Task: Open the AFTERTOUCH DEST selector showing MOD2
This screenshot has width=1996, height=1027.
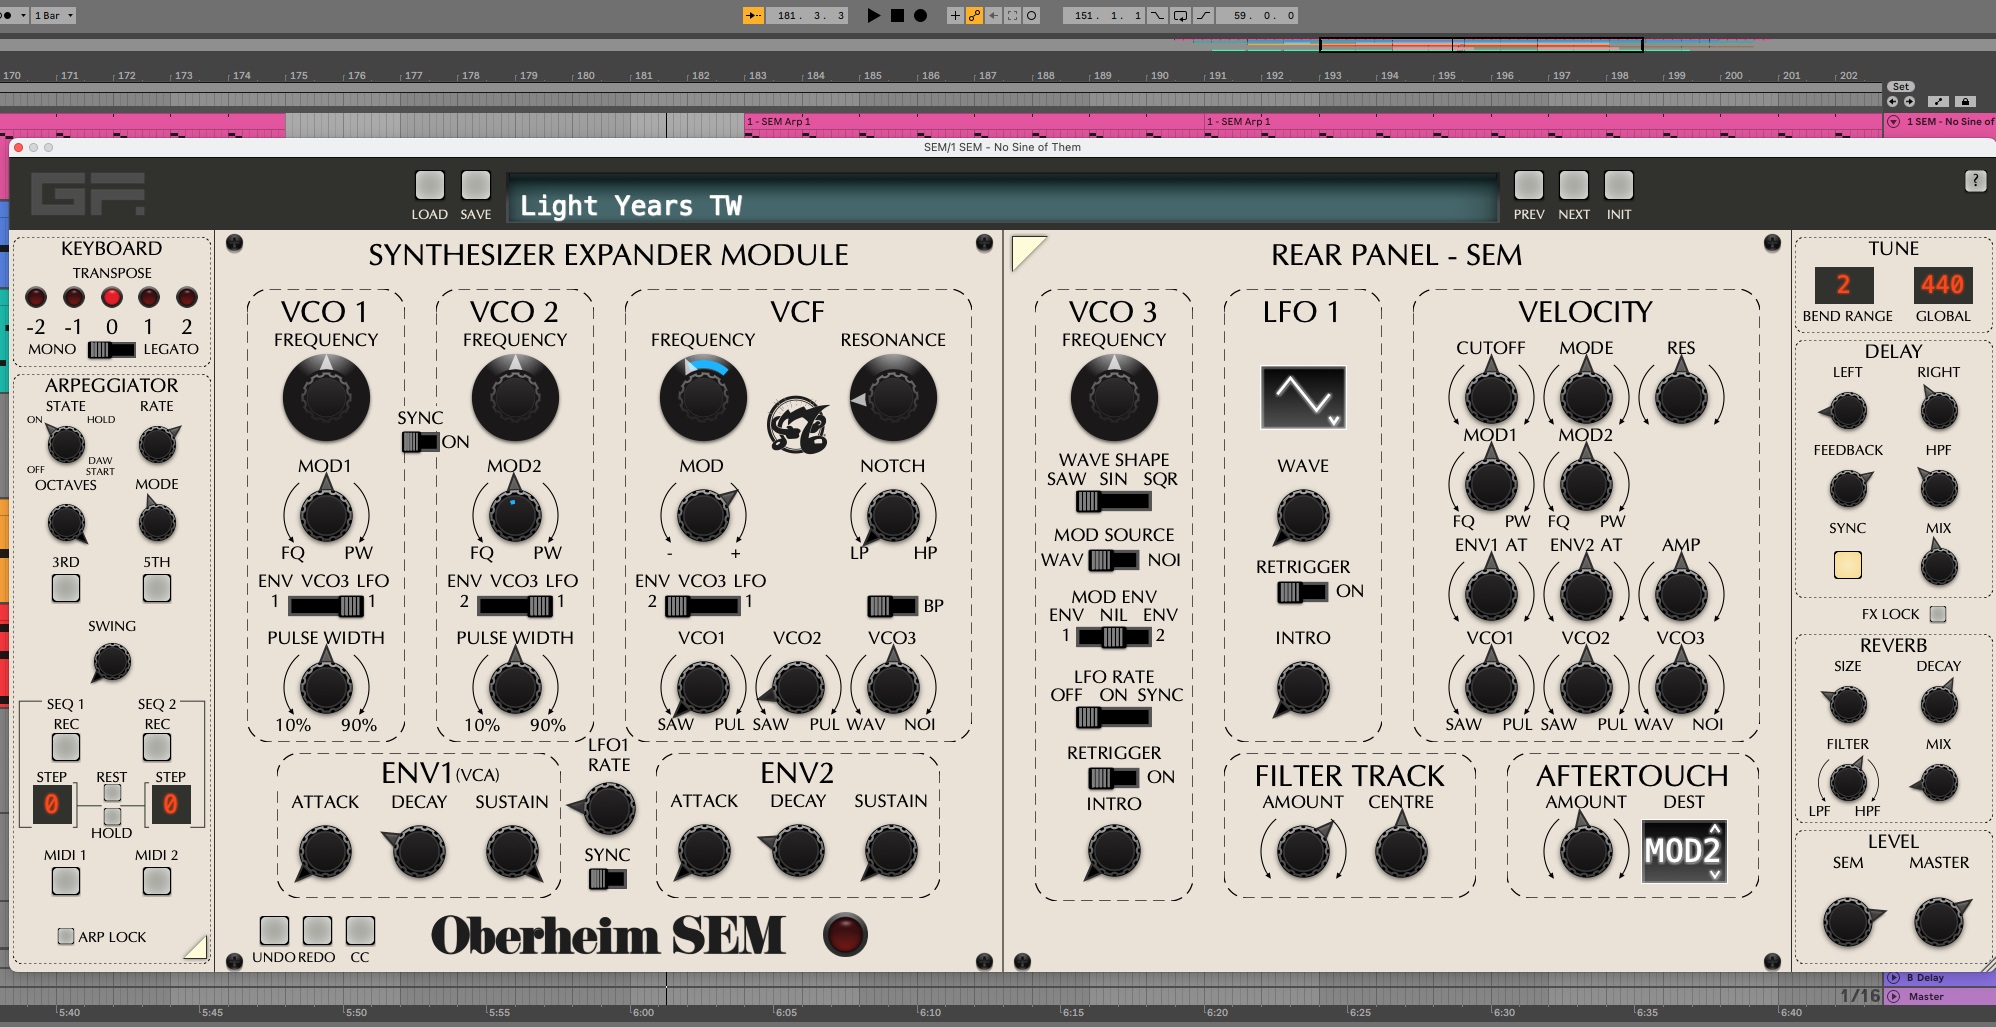Action: [x=1682, y=851]
